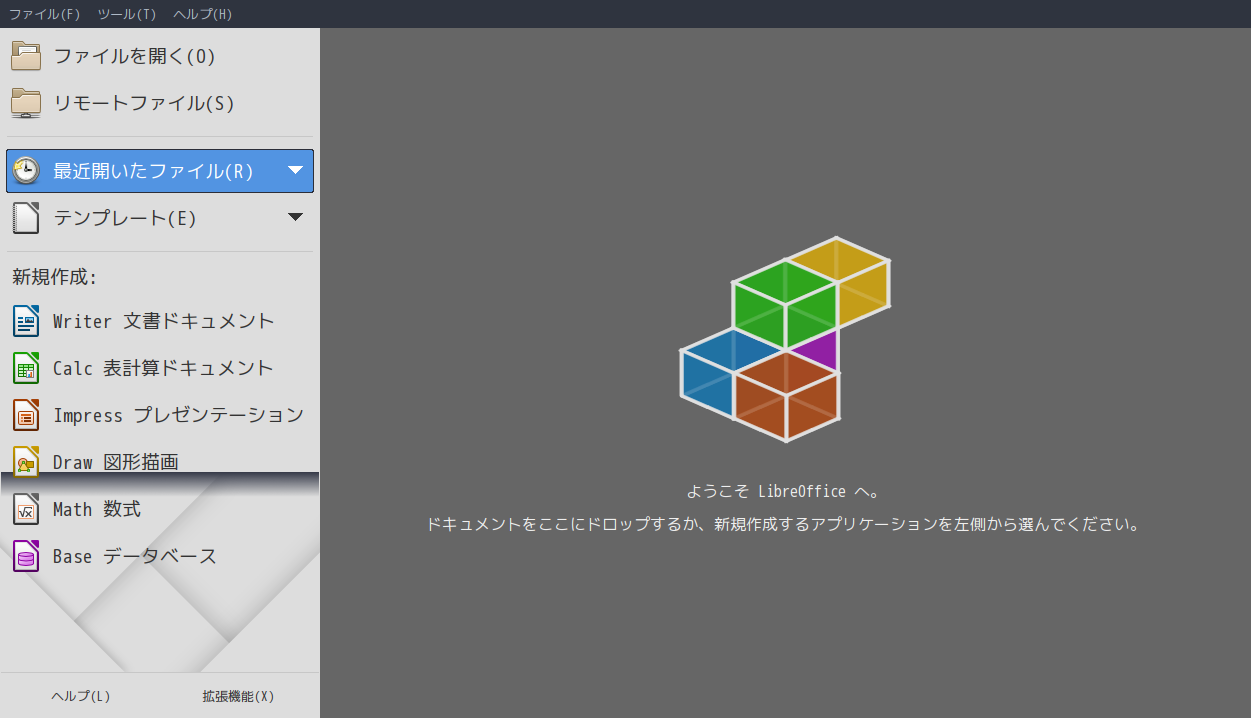Screen dimensions: 1251x718
Task: Click the Base database icon
Action: pos(26,556)
